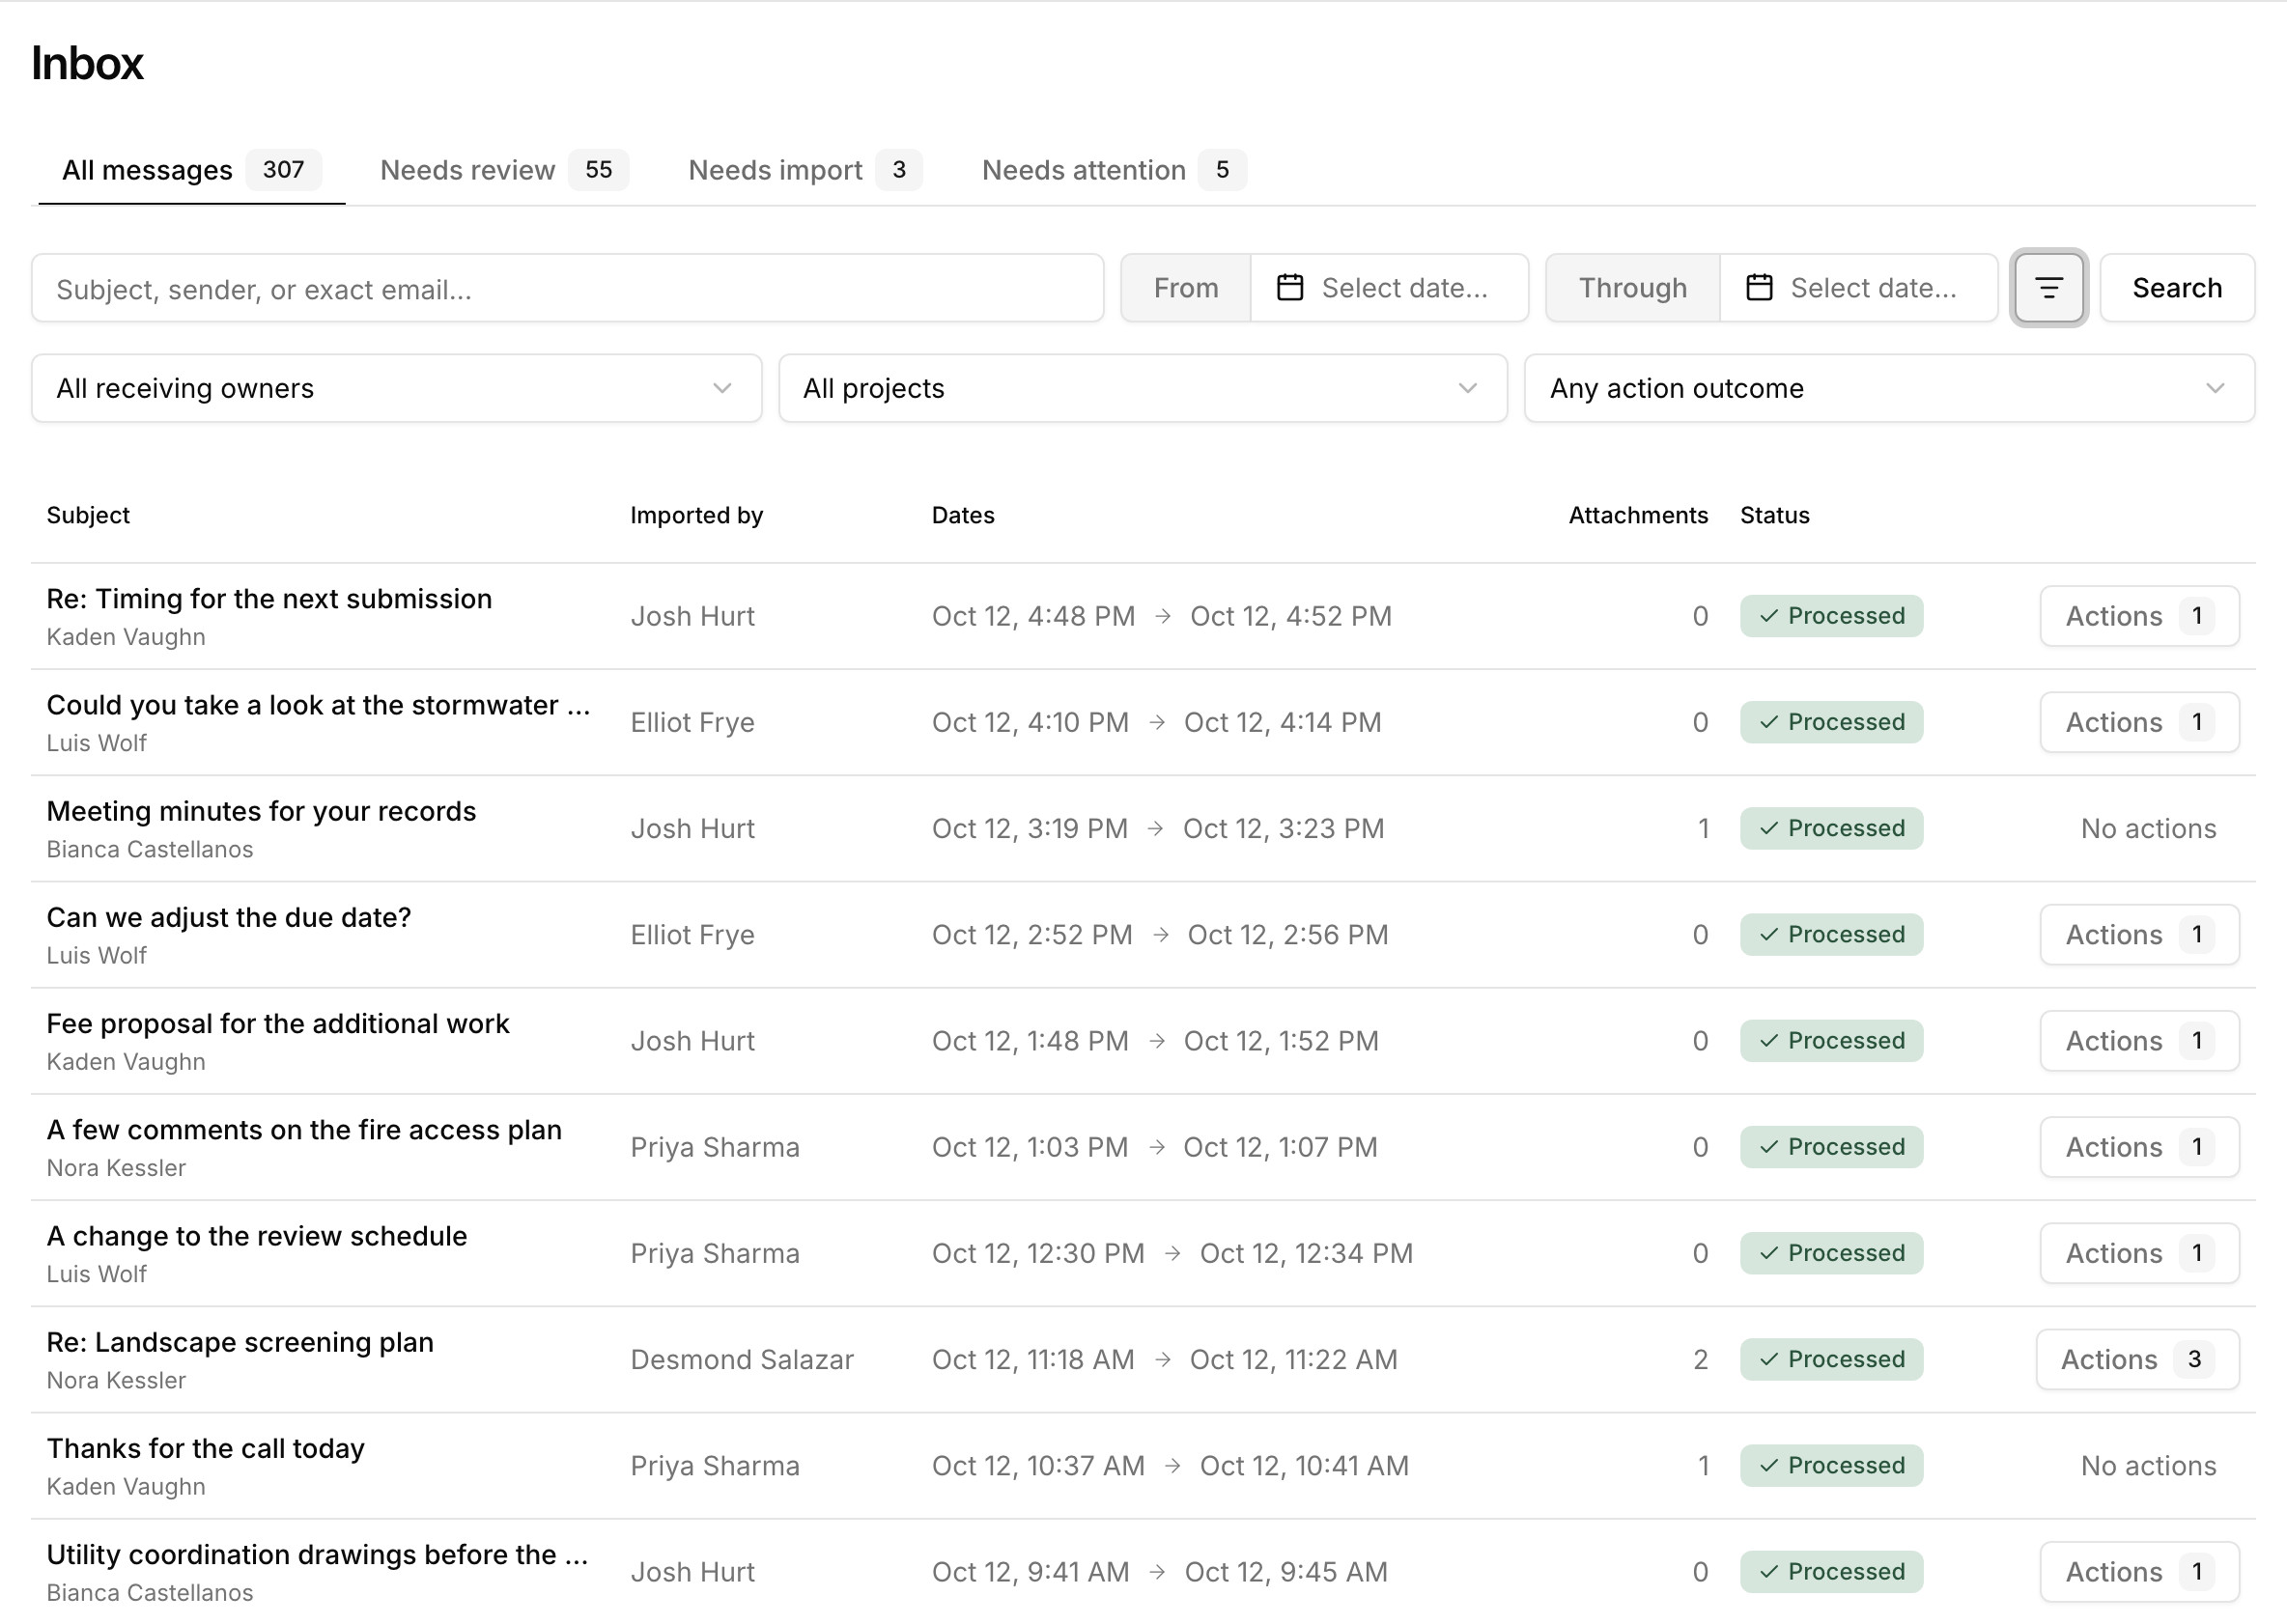Open message Fee proposal for the additional work
This screenshot has height=1624, width=2287.
point(278,1024)
